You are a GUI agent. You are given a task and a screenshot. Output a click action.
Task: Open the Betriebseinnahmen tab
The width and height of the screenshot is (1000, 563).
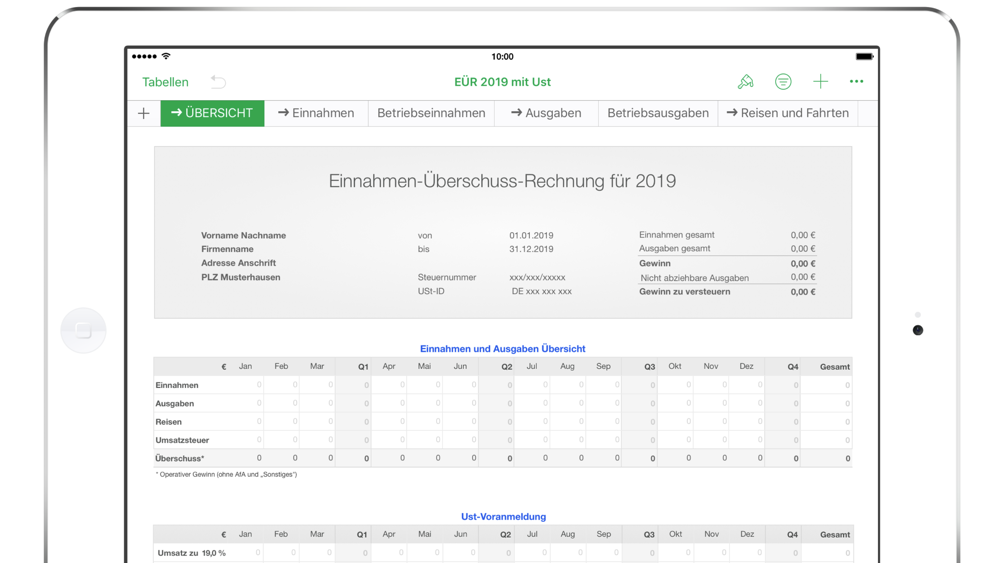click(431, 113)
